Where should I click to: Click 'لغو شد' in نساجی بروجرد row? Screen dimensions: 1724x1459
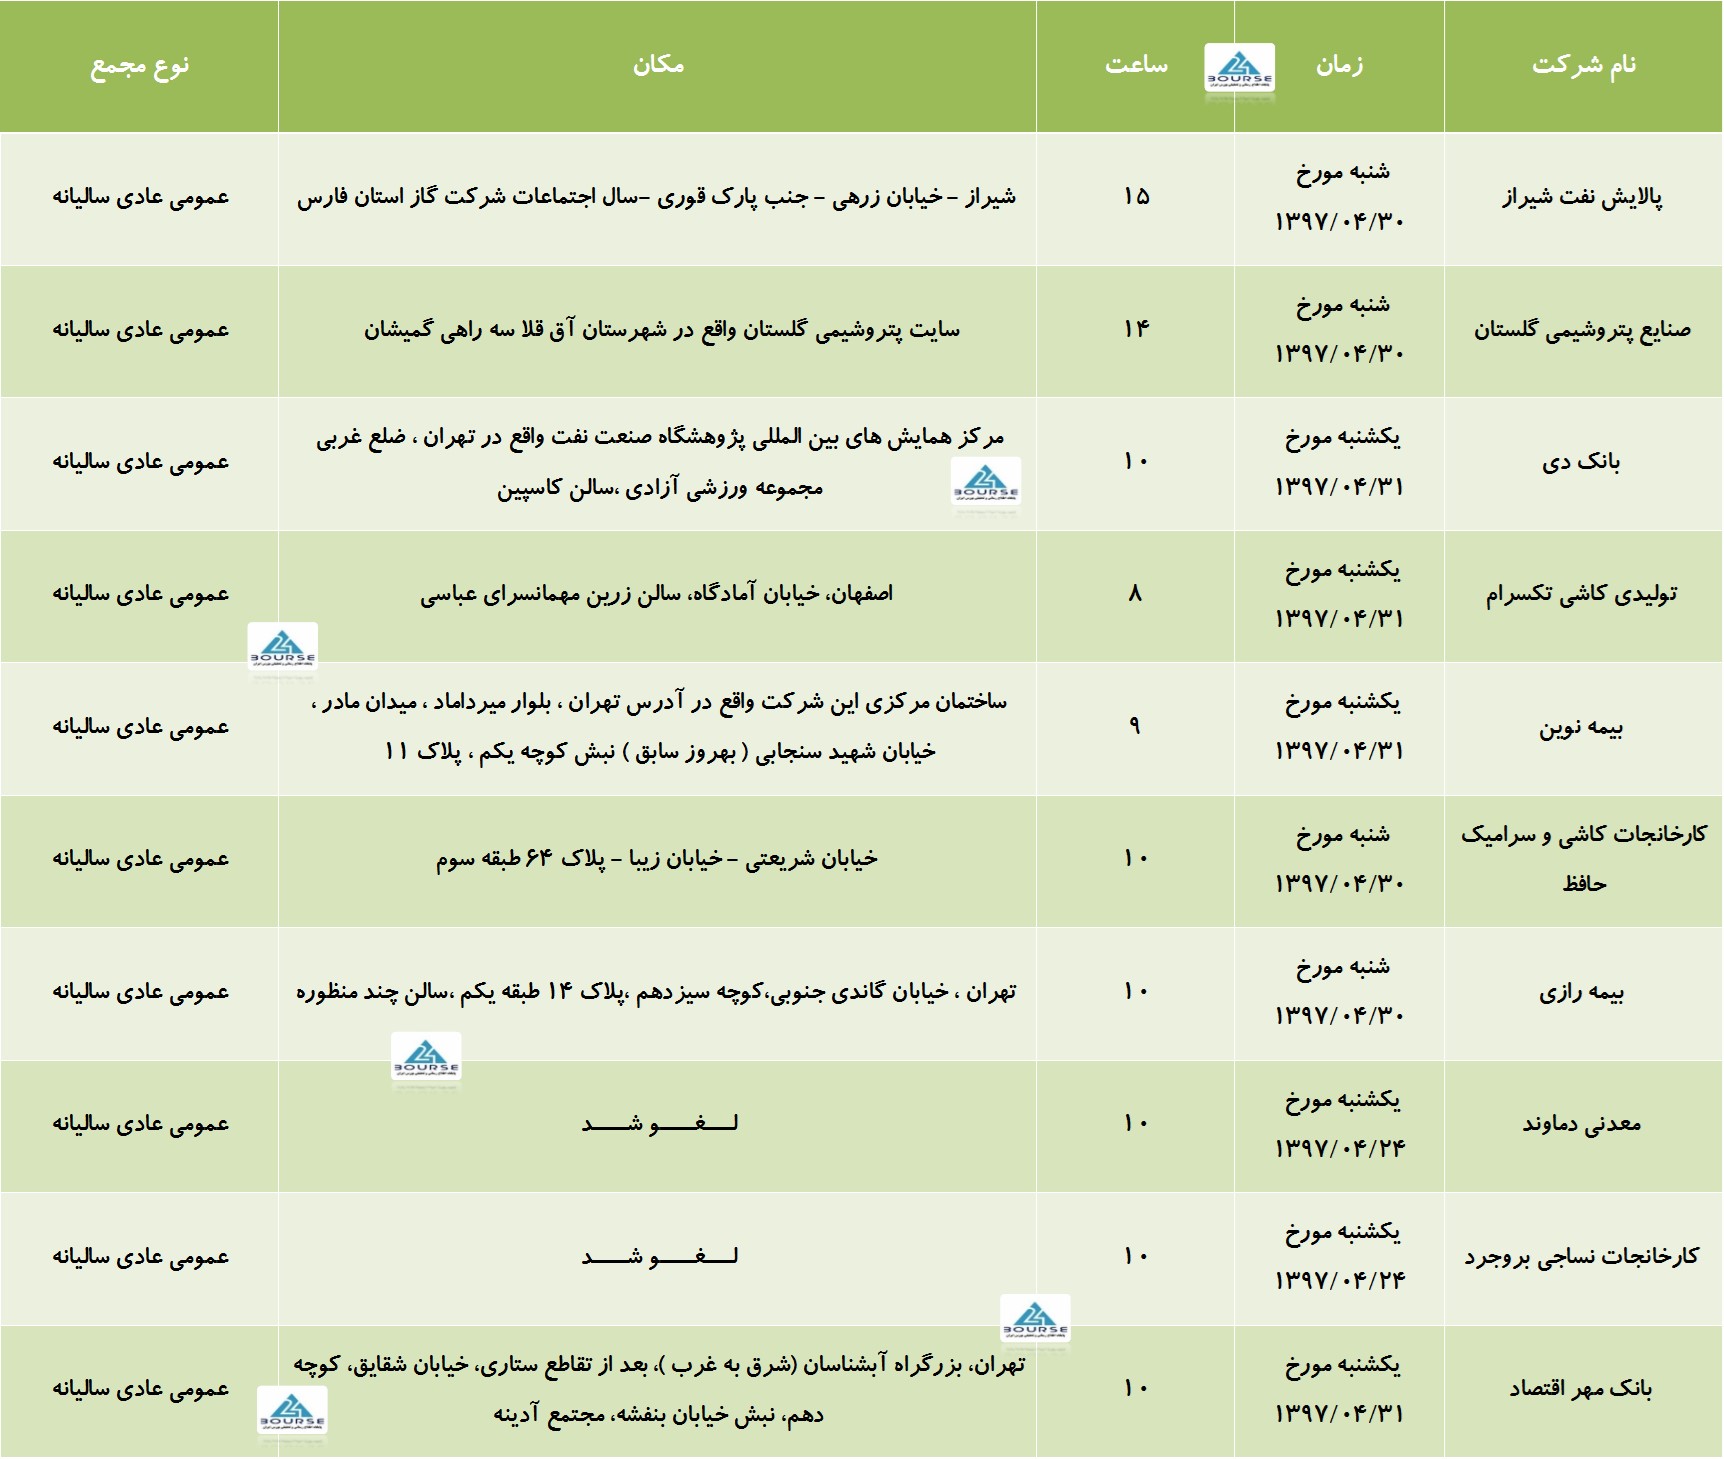click(x=660, y=1257)
